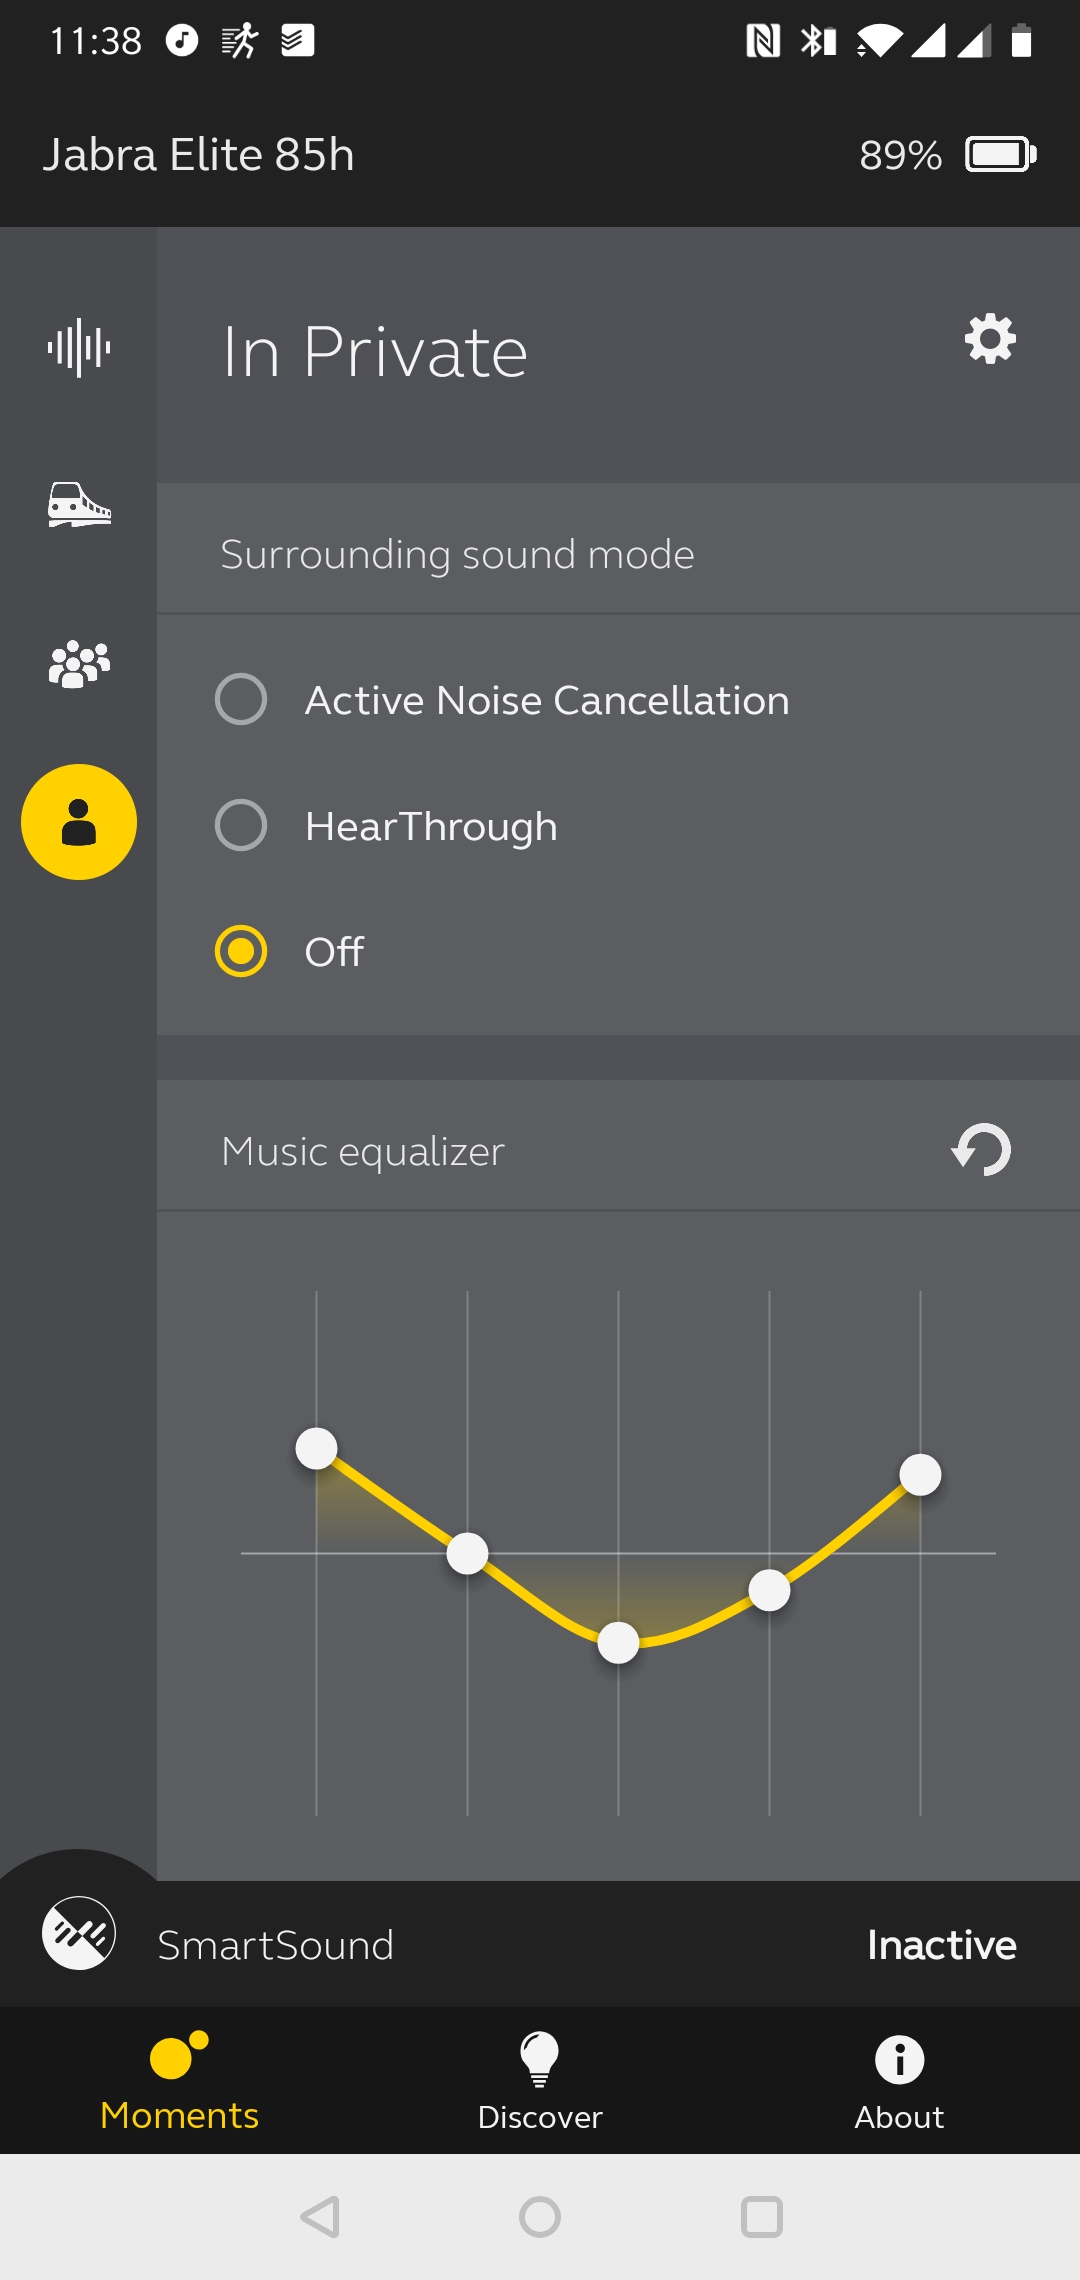Viewport: 1080px width, 2280px height.
Task: Reset the music equalizer with arrow icon
Action: [981, 1150]
